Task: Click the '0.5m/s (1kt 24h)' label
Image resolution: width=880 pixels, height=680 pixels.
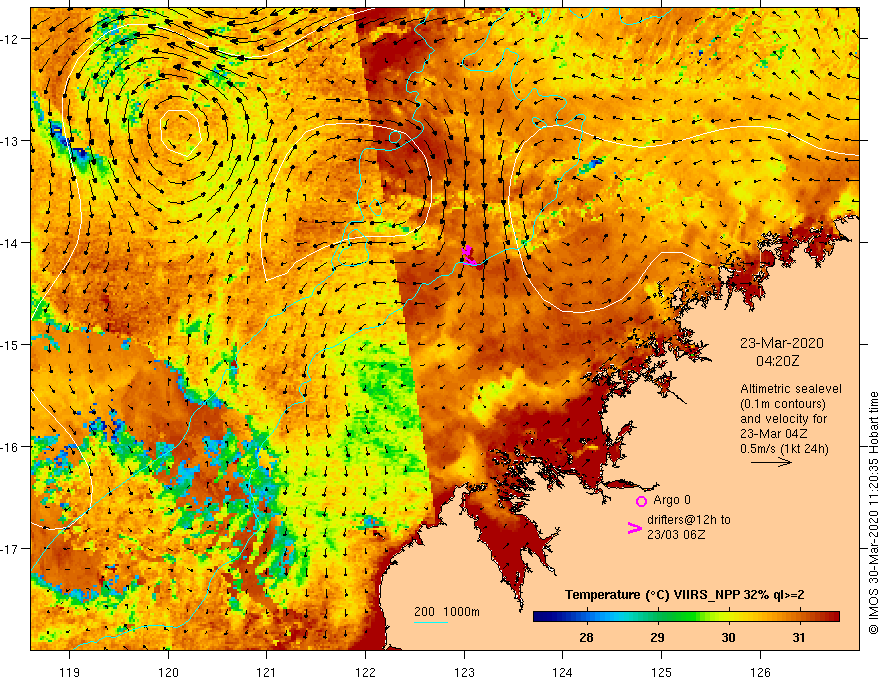Action: point(784,449)
